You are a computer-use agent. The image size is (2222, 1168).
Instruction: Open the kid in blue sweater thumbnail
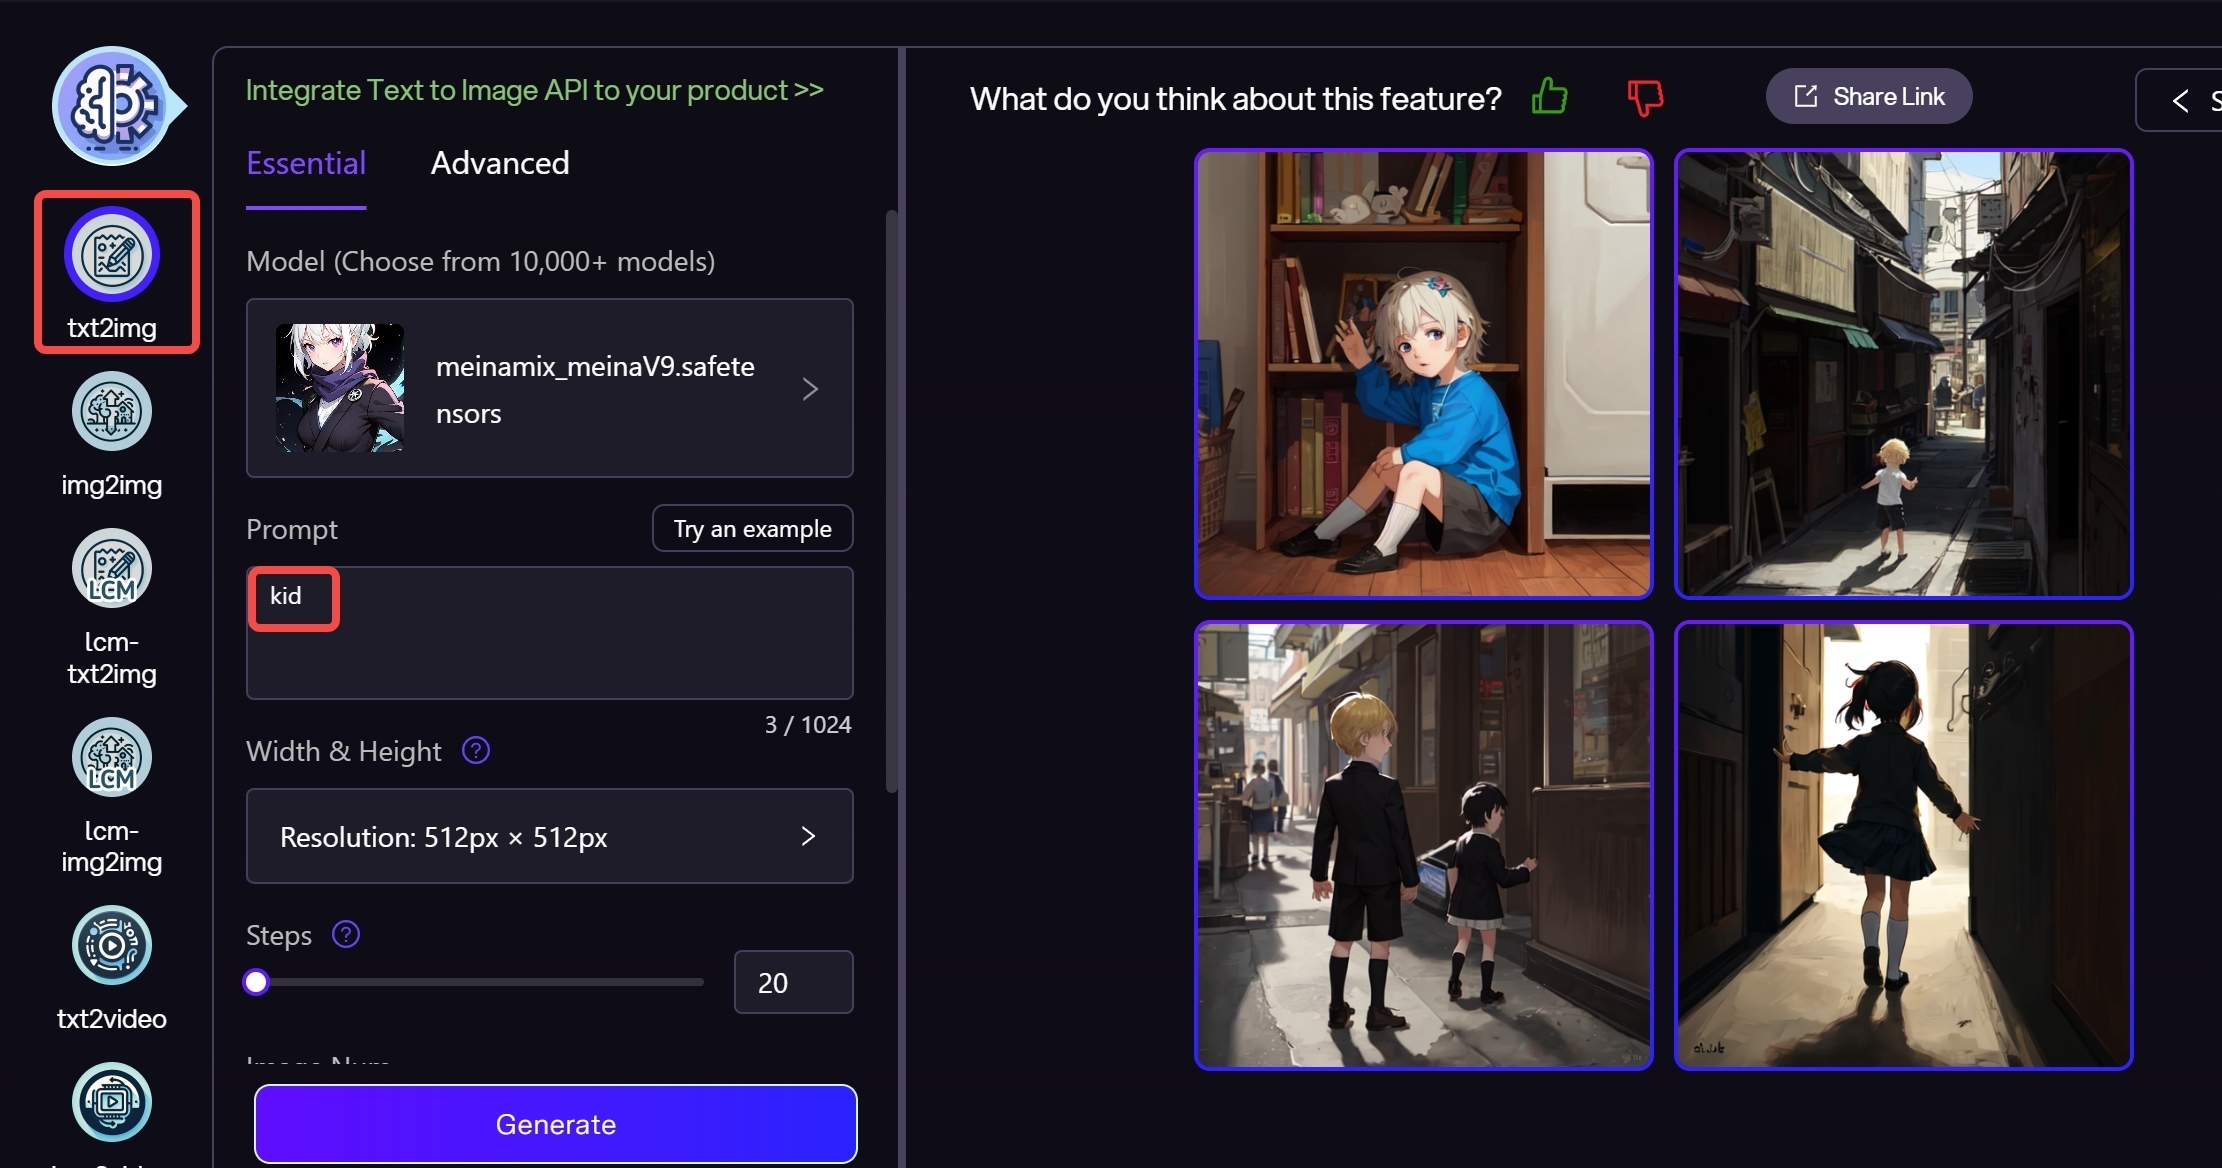point(1423,374)
